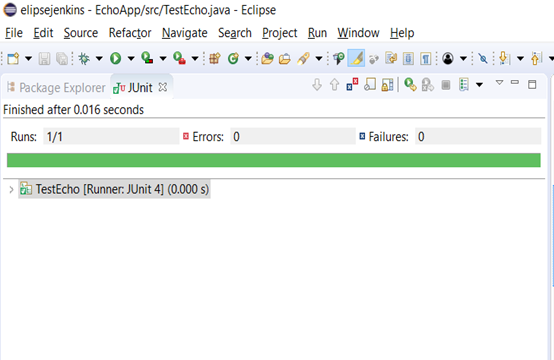Open the Navigate menu
The width and height of the screenshot is (554, 360).
pos(184,33)
